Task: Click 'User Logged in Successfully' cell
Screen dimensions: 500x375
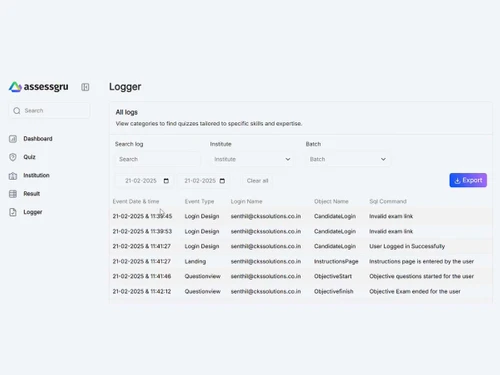Action: pyautogui.click(x=407, y=246)
